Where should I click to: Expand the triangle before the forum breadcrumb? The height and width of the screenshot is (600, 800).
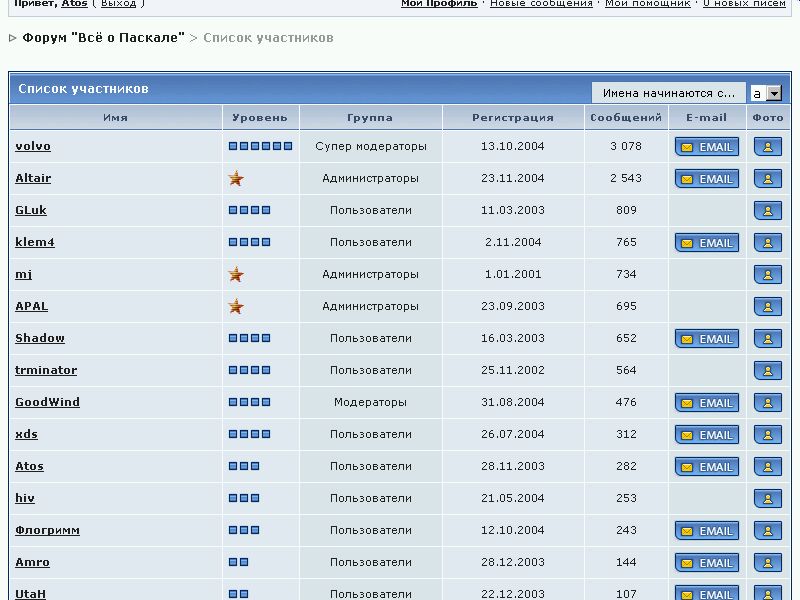pyautogui.click(x=13, y=38)
